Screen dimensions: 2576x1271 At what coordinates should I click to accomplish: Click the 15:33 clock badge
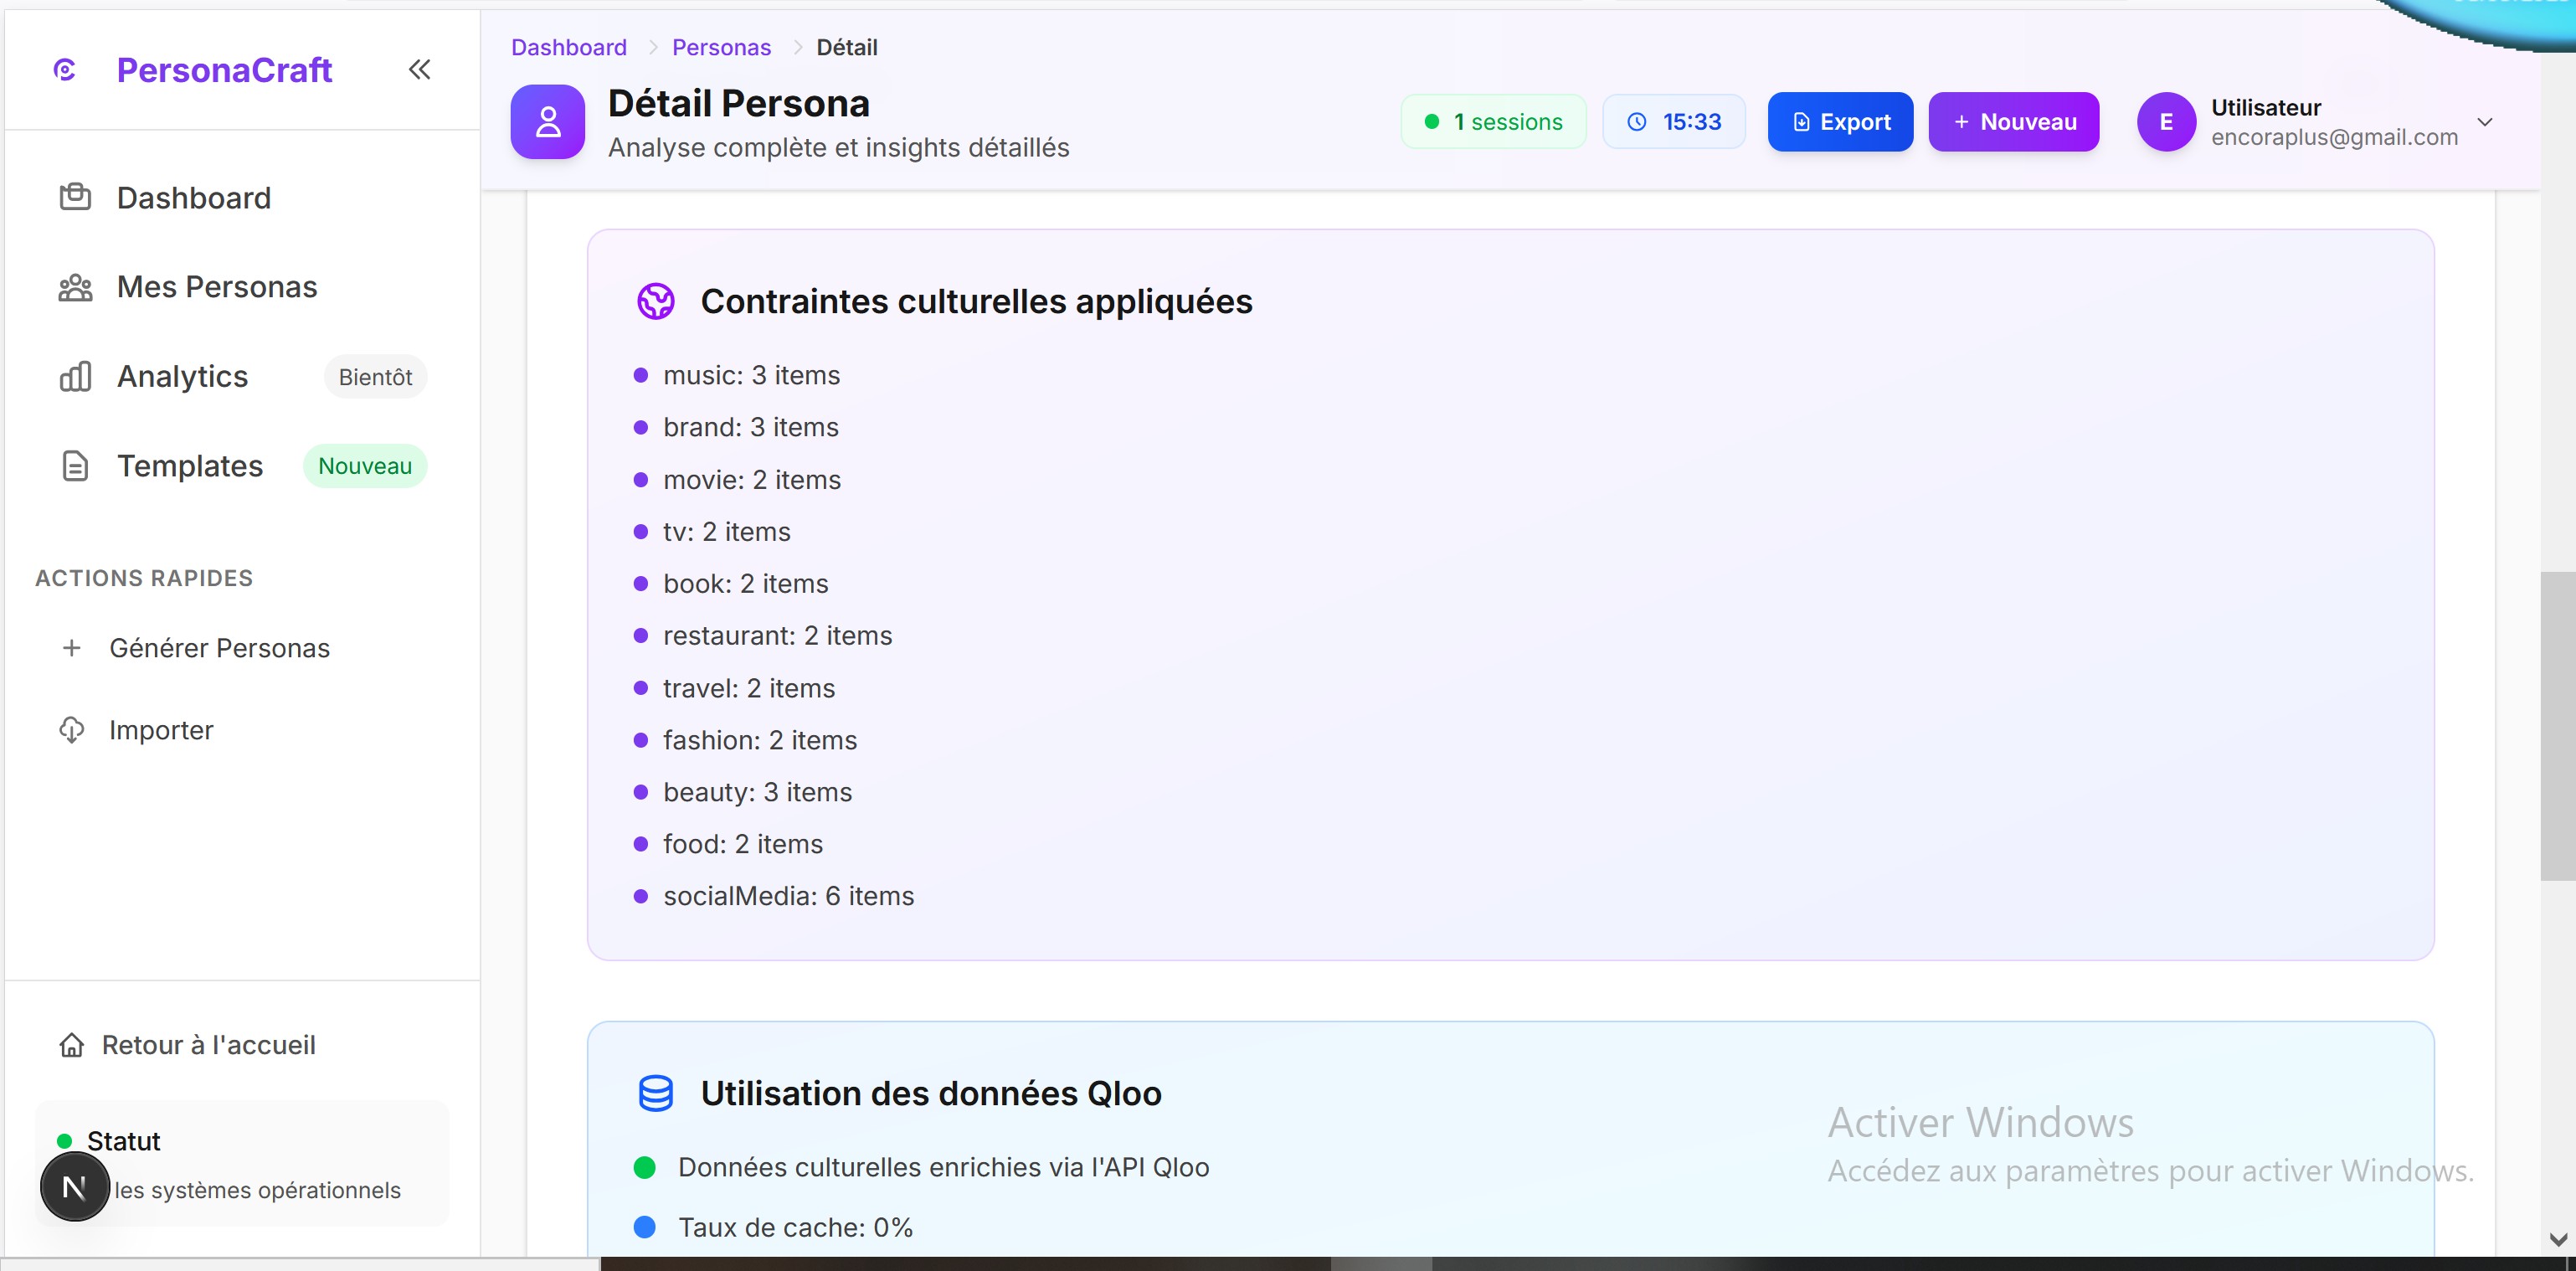(x=1673, y=122)
